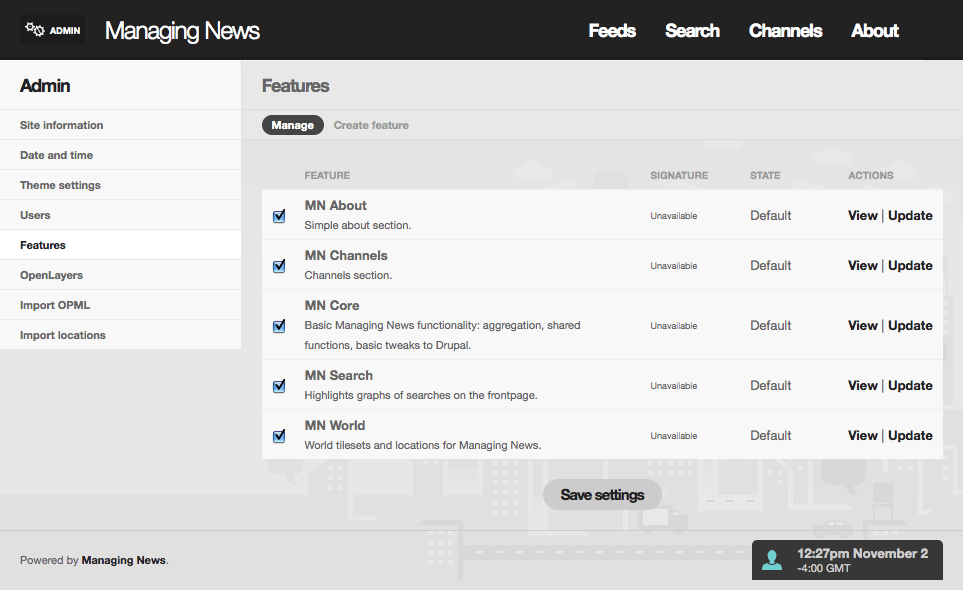Screen dimensions: 963x590
Task: Click View for MN World
Action: pyautogui.click(x=862, y=435)
